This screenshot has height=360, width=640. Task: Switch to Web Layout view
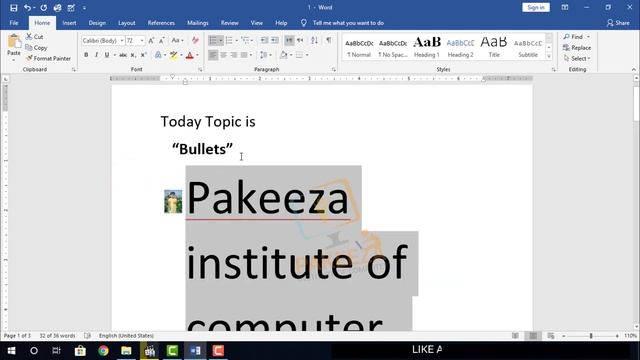coord(551,336)
